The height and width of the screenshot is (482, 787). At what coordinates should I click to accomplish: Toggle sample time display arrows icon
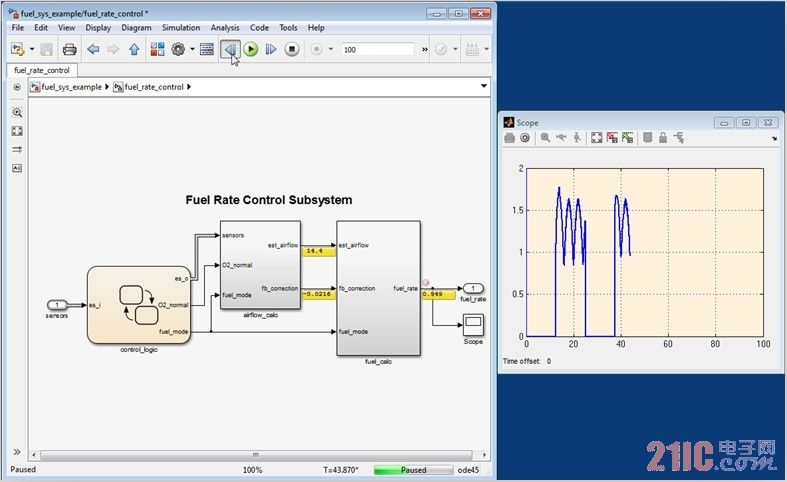pyautogui.click(x=17, y=150)
